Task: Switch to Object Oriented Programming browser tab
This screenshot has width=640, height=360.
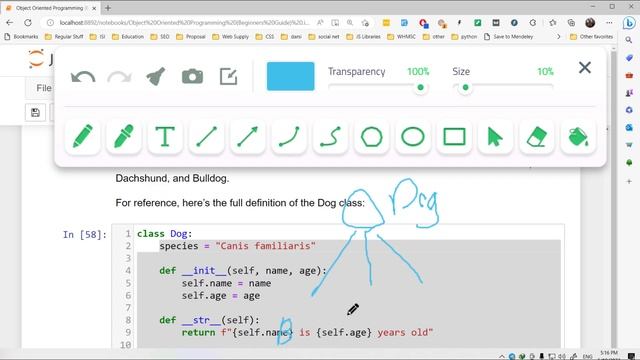Action: [50, 8]
